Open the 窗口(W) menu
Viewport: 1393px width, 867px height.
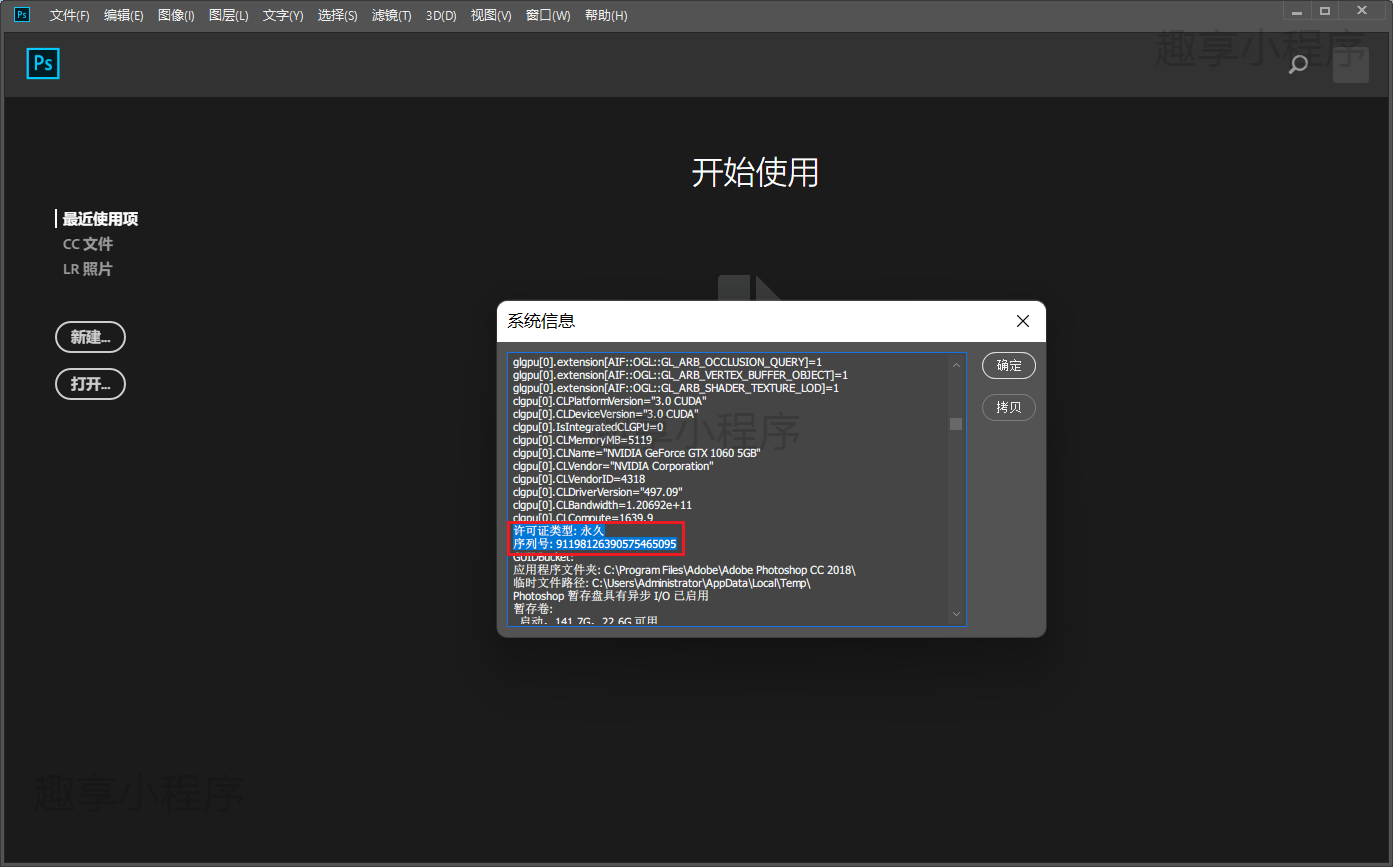pyautogui.click(x=548, y=16)
